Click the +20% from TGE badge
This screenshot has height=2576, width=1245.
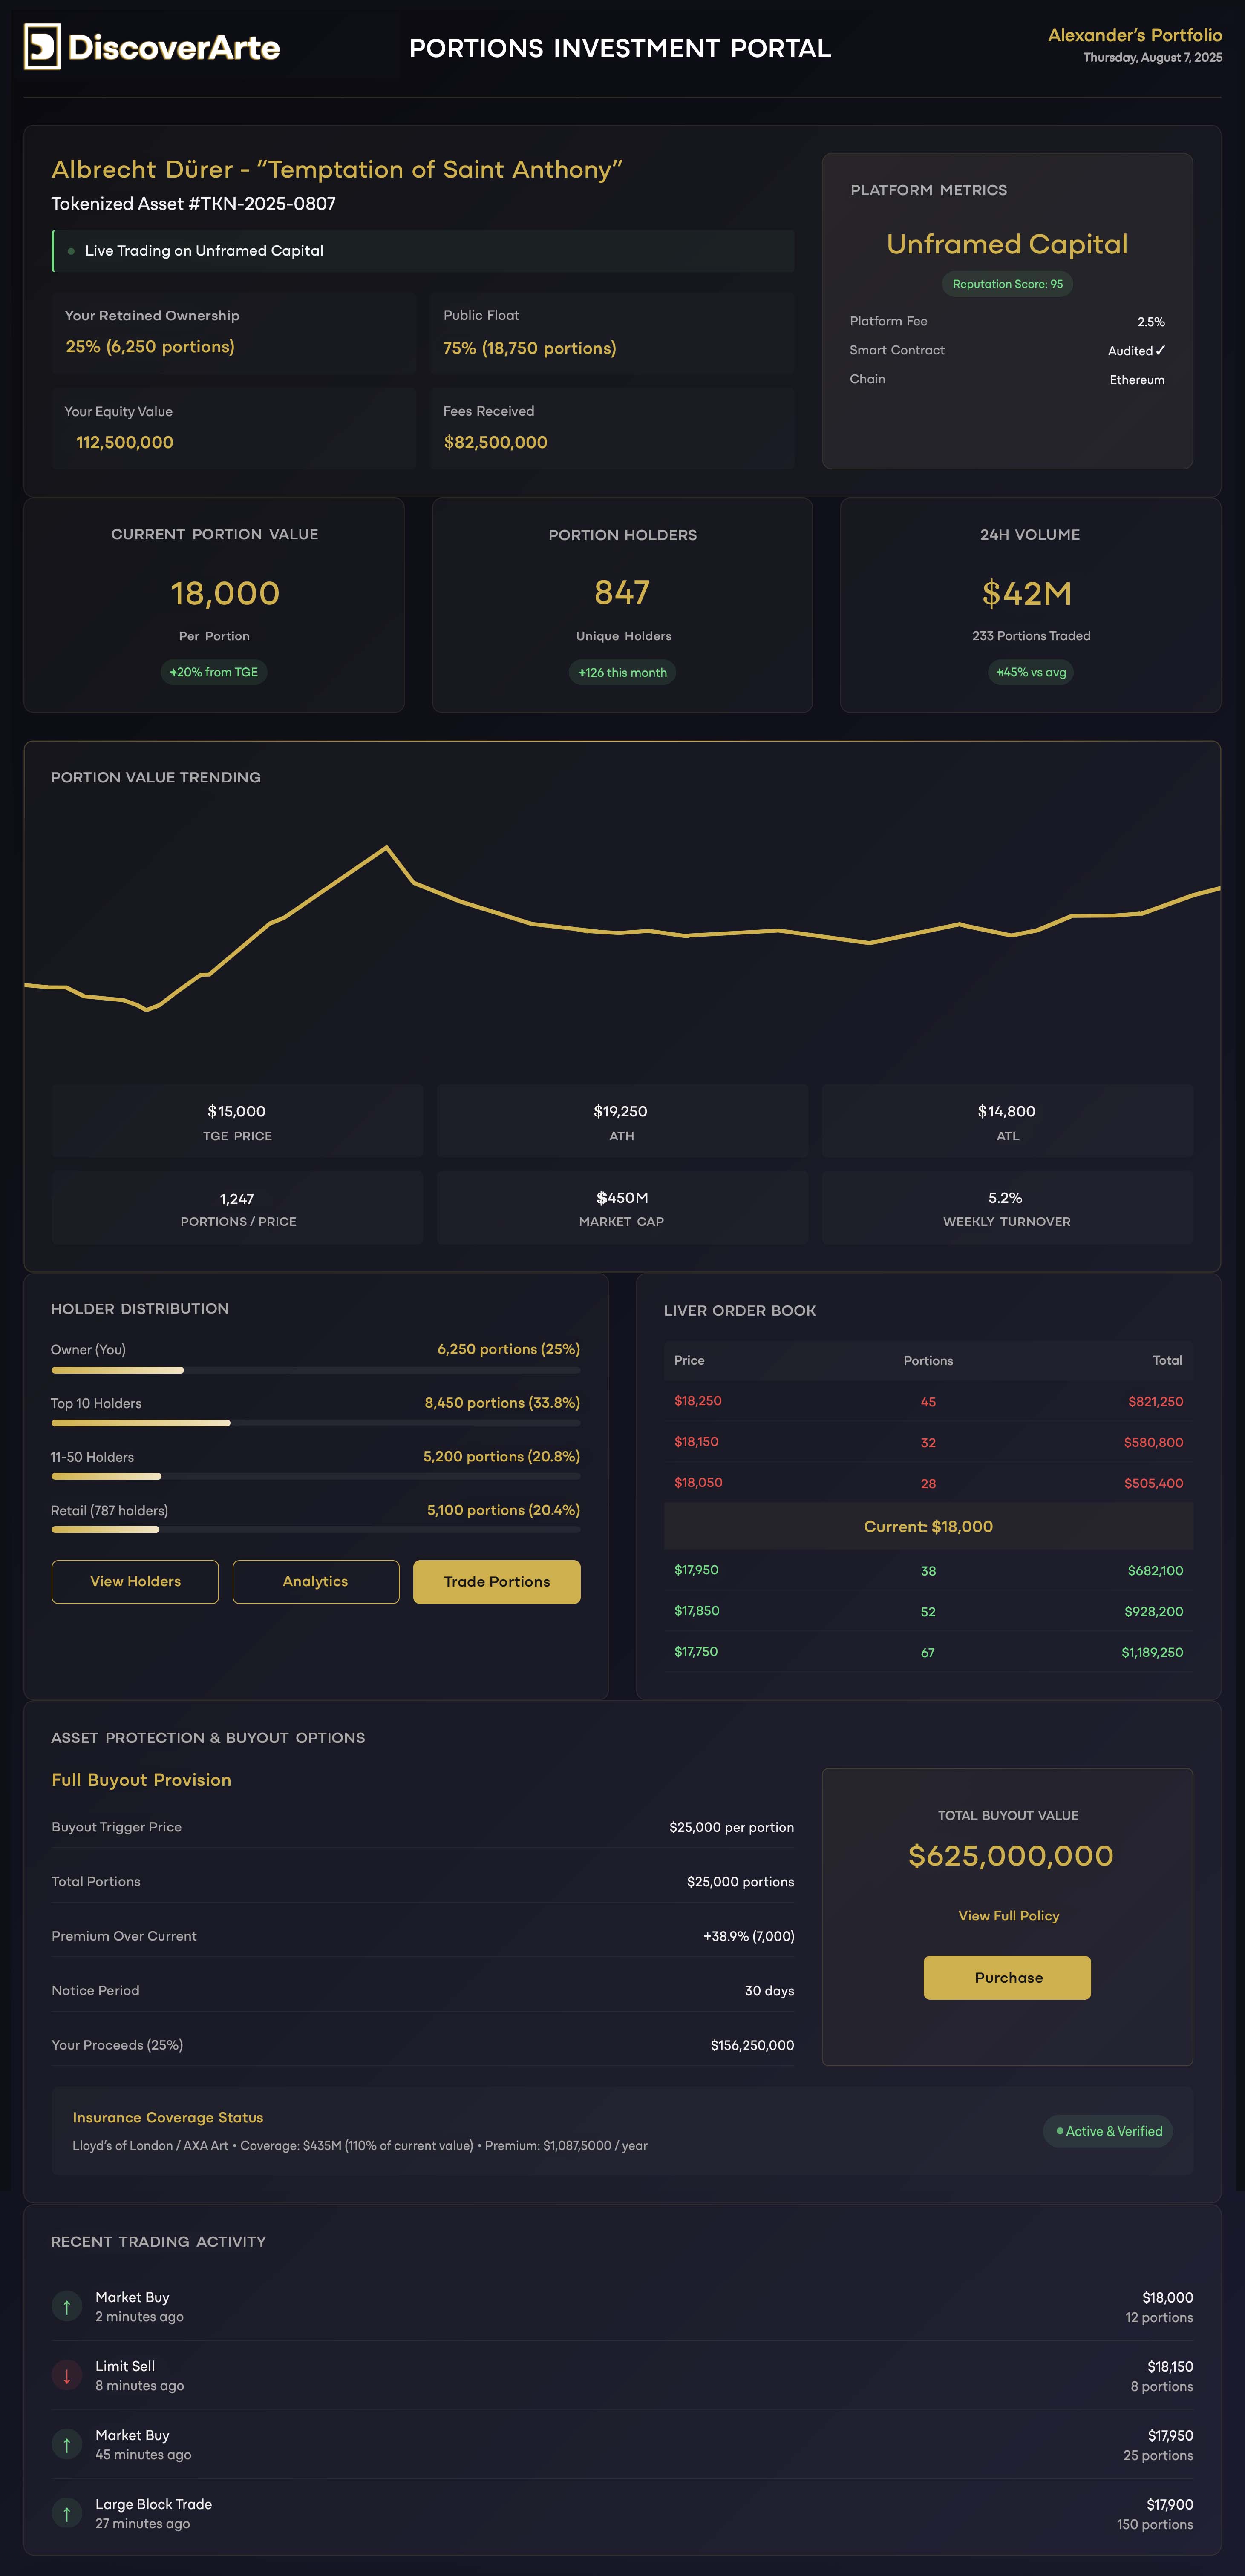pos(214,672)
